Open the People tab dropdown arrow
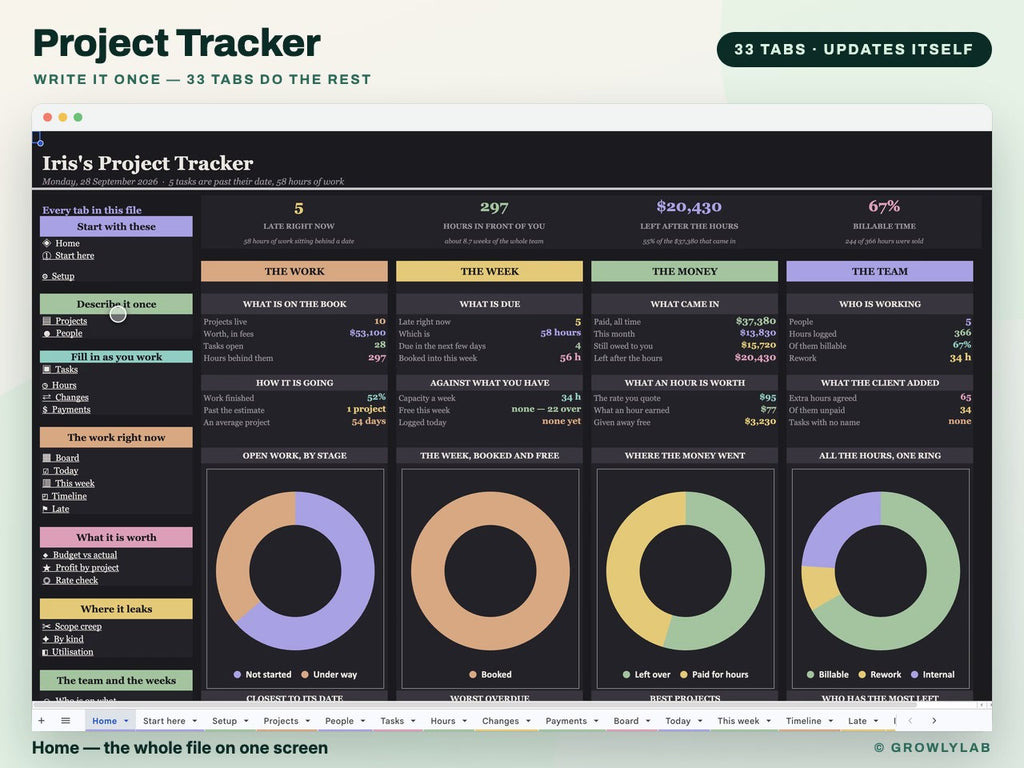The width and height of the screenshot is (1024, 768). point(362,721)
